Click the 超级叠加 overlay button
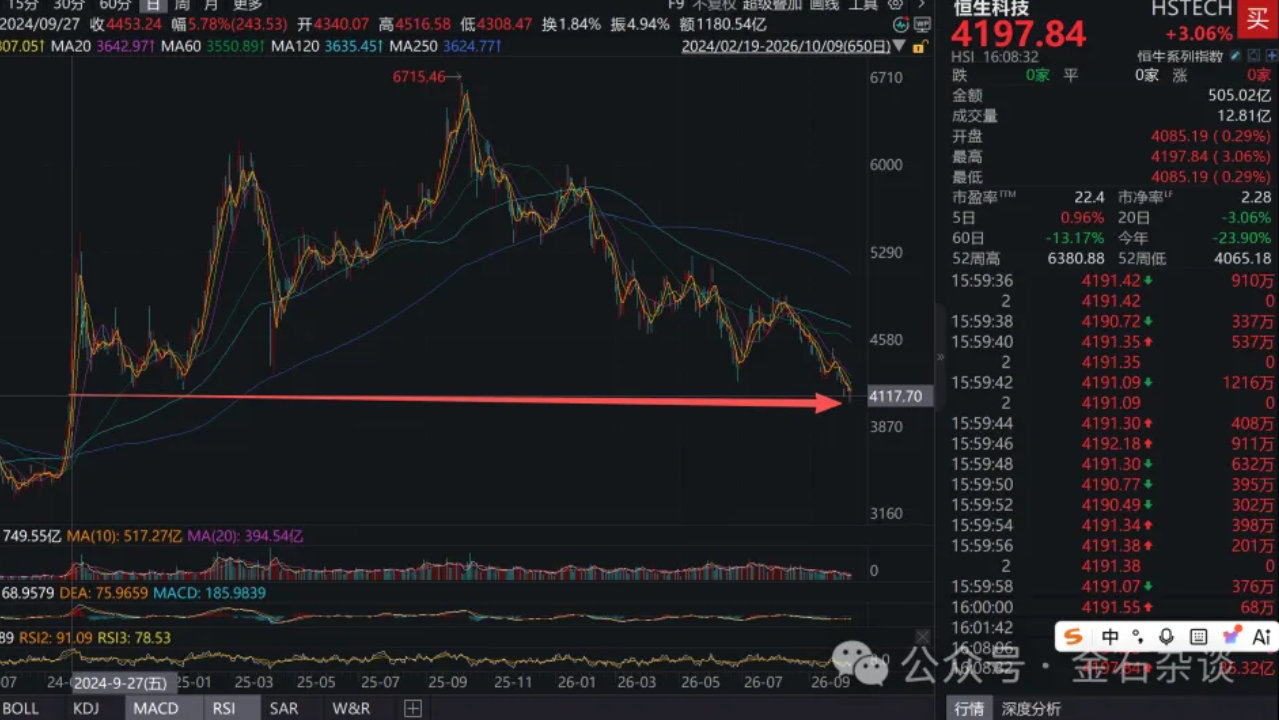The width and height of the screenshot is (1279, 720). [x=773, y=4]
